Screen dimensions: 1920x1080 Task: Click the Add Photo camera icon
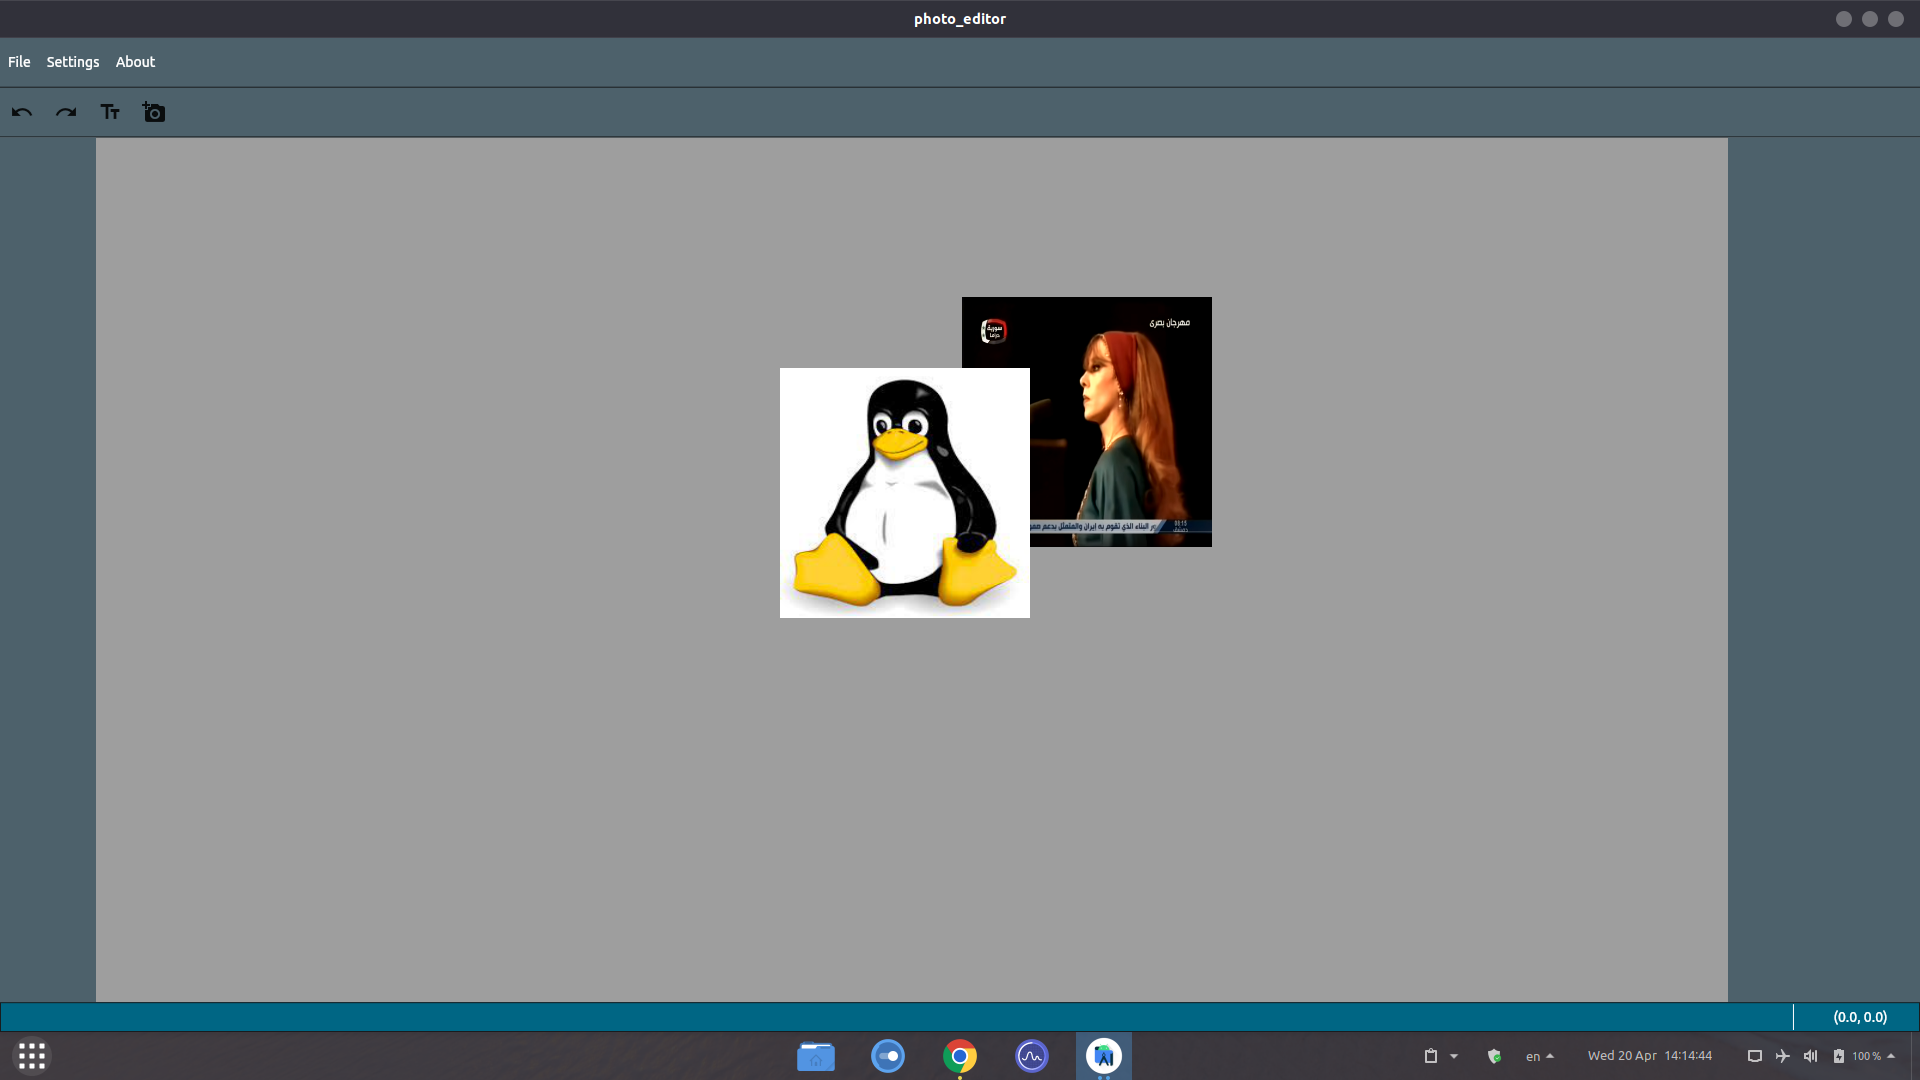pyautogui.click(x=153, y=112)
